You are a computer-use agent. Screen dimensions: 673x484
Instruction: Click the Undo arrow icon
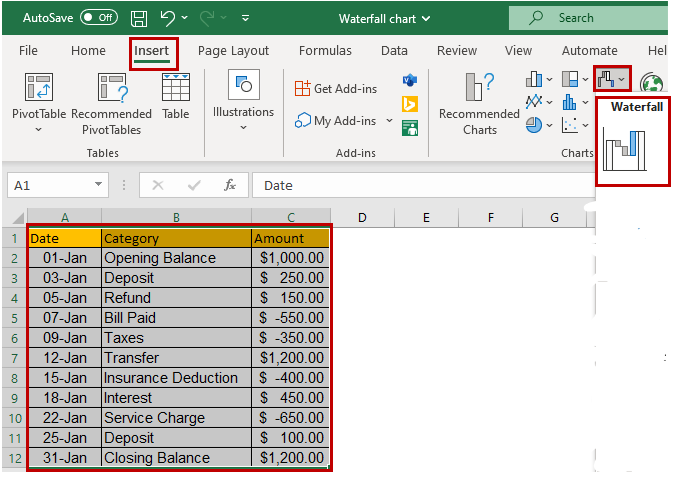pyautogui.click(x=167, y=18)
